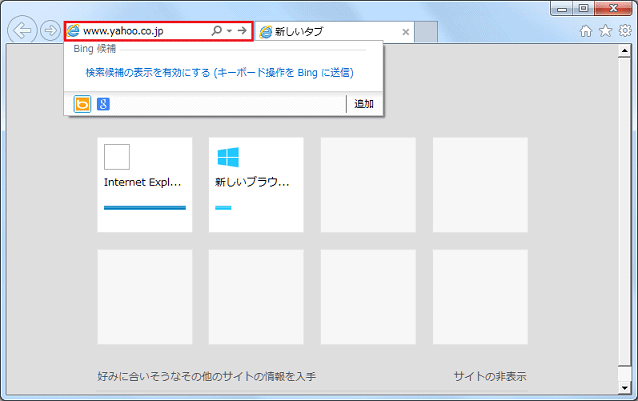This screenshot has width=638, height=401.
Task: Open the address bar autocomplete dropdown arrow
Action: (229, 31)
